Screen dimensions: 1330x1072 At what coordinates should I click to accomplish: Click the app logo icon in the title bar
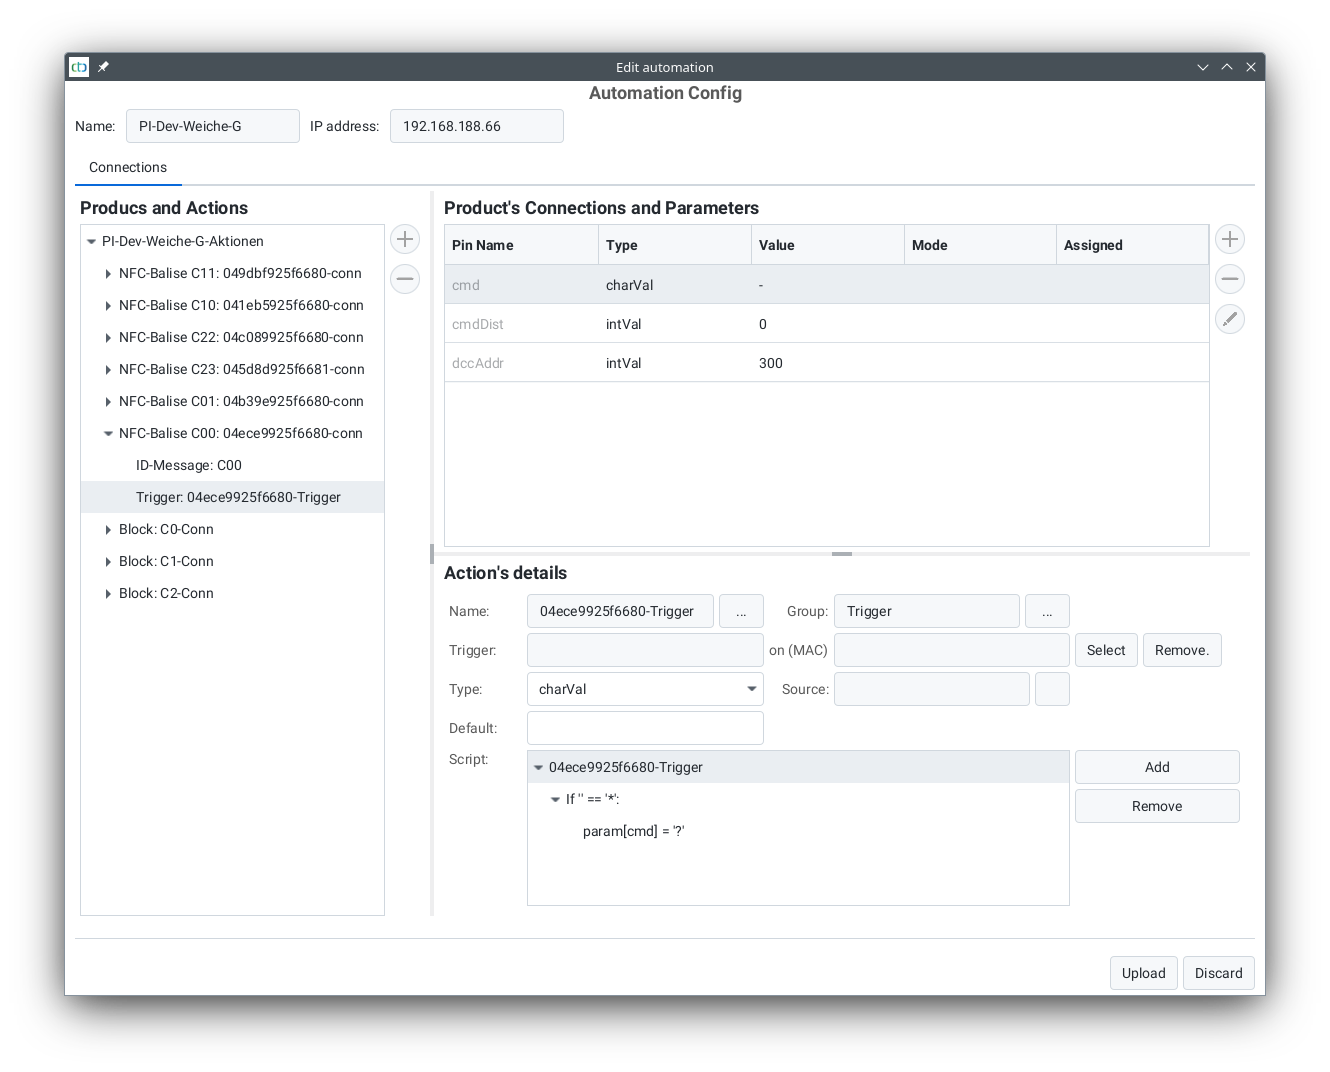pos(79,67)
